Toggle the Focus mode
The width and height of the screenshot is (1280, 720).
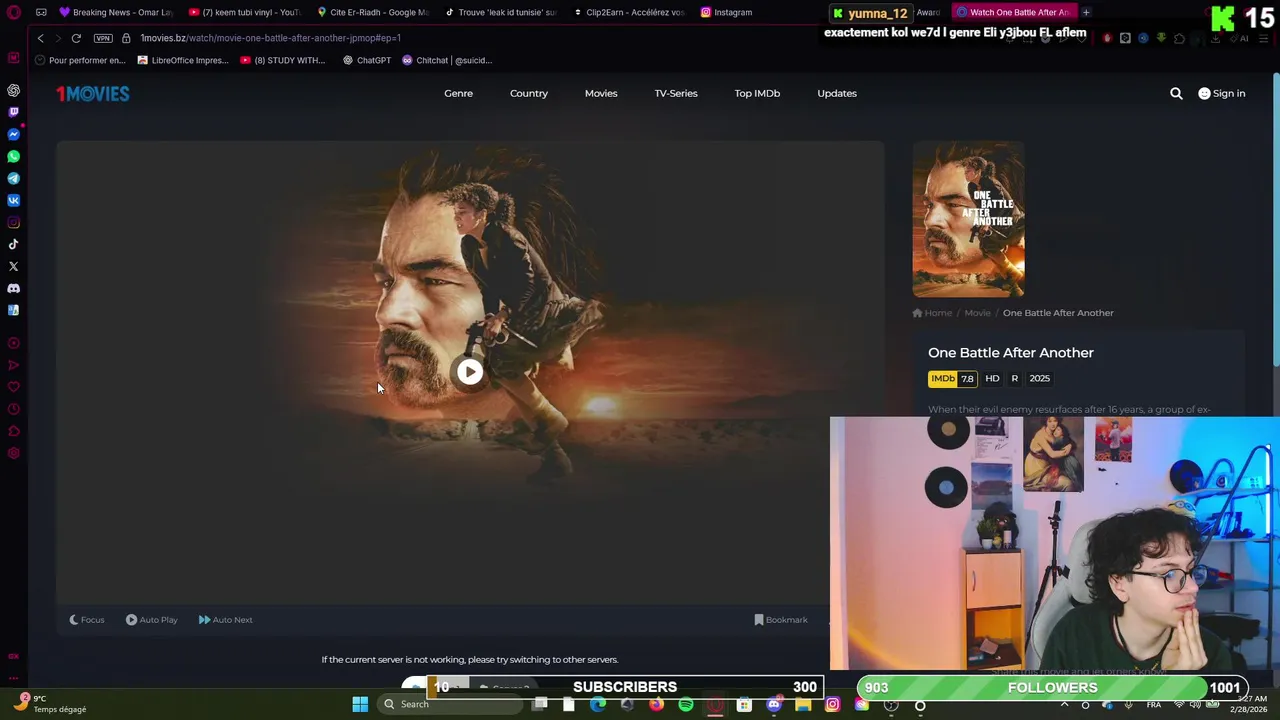[x=86, y=620]
